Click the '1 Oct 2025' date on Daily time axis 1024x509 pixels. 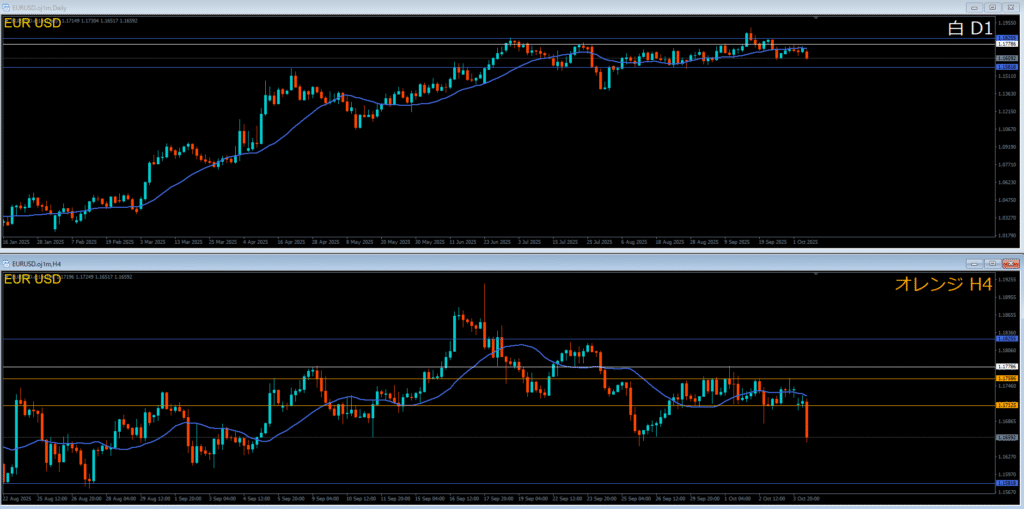(806, 242)
